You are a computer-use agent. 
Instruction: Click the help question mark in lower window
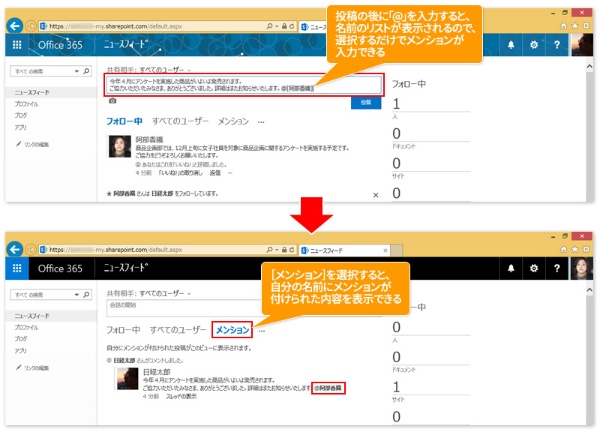(x=558, y=268)
